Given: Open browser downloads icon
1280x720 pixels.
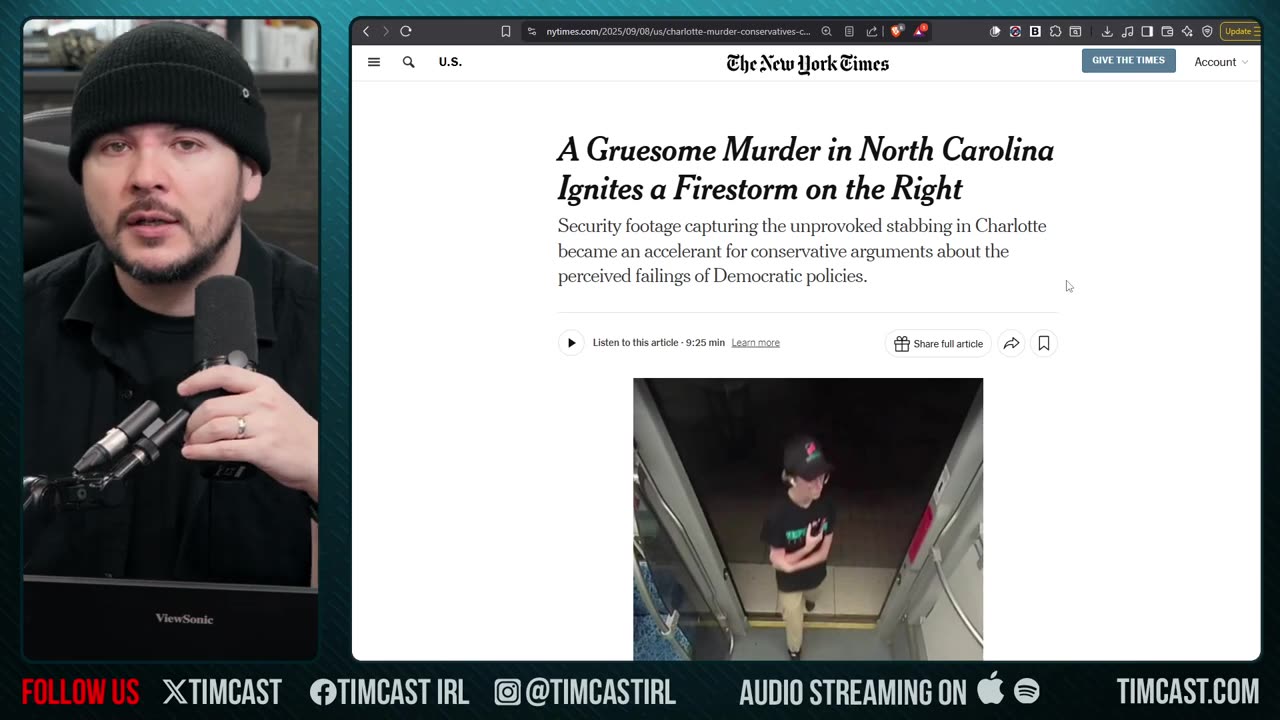Looking at the screenshot, I should pyautogui.click(x=1107, y=31).
